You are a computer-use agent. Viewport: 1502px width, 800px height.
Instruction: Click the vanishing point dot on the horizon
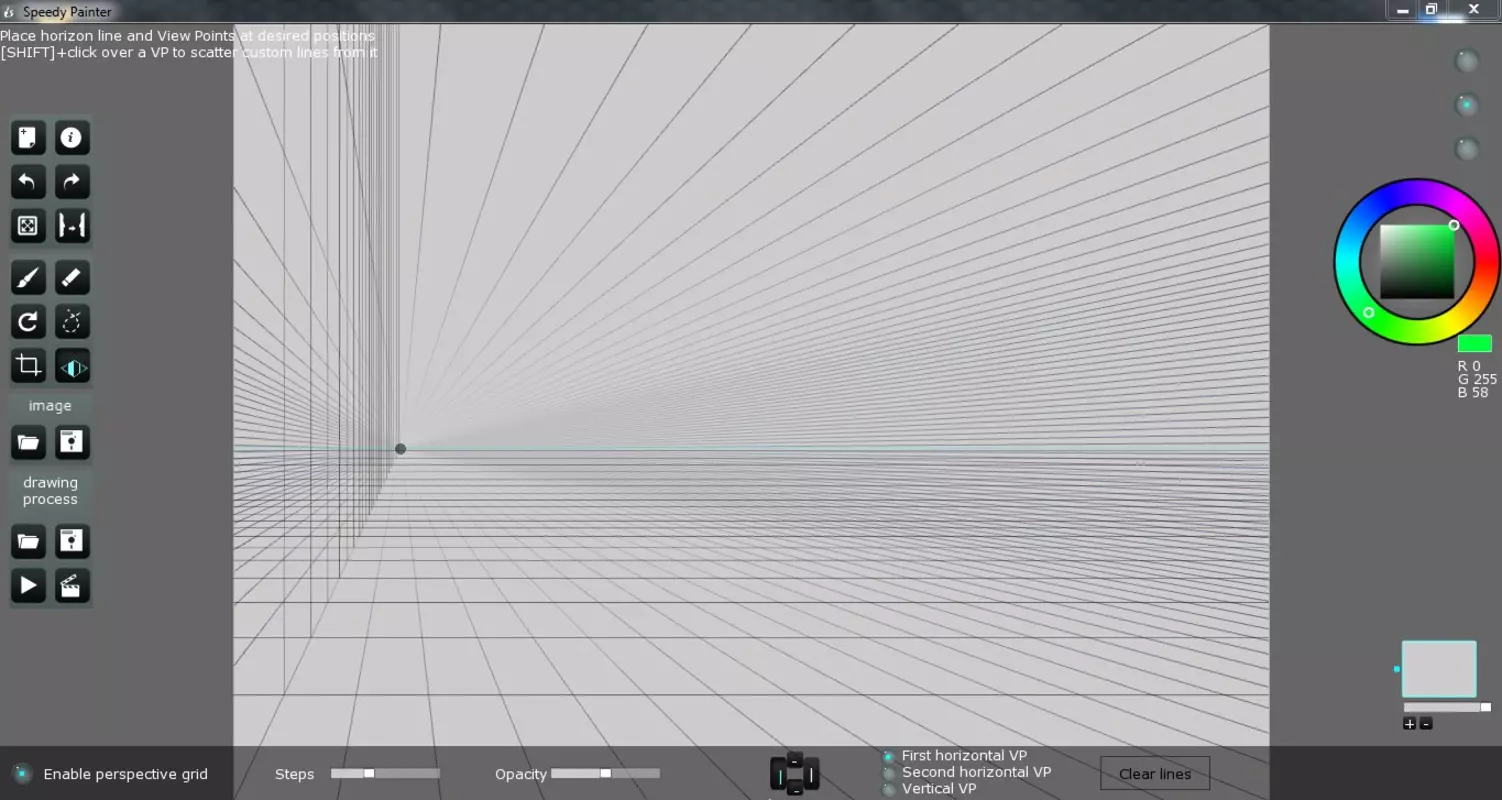[400, 449]
